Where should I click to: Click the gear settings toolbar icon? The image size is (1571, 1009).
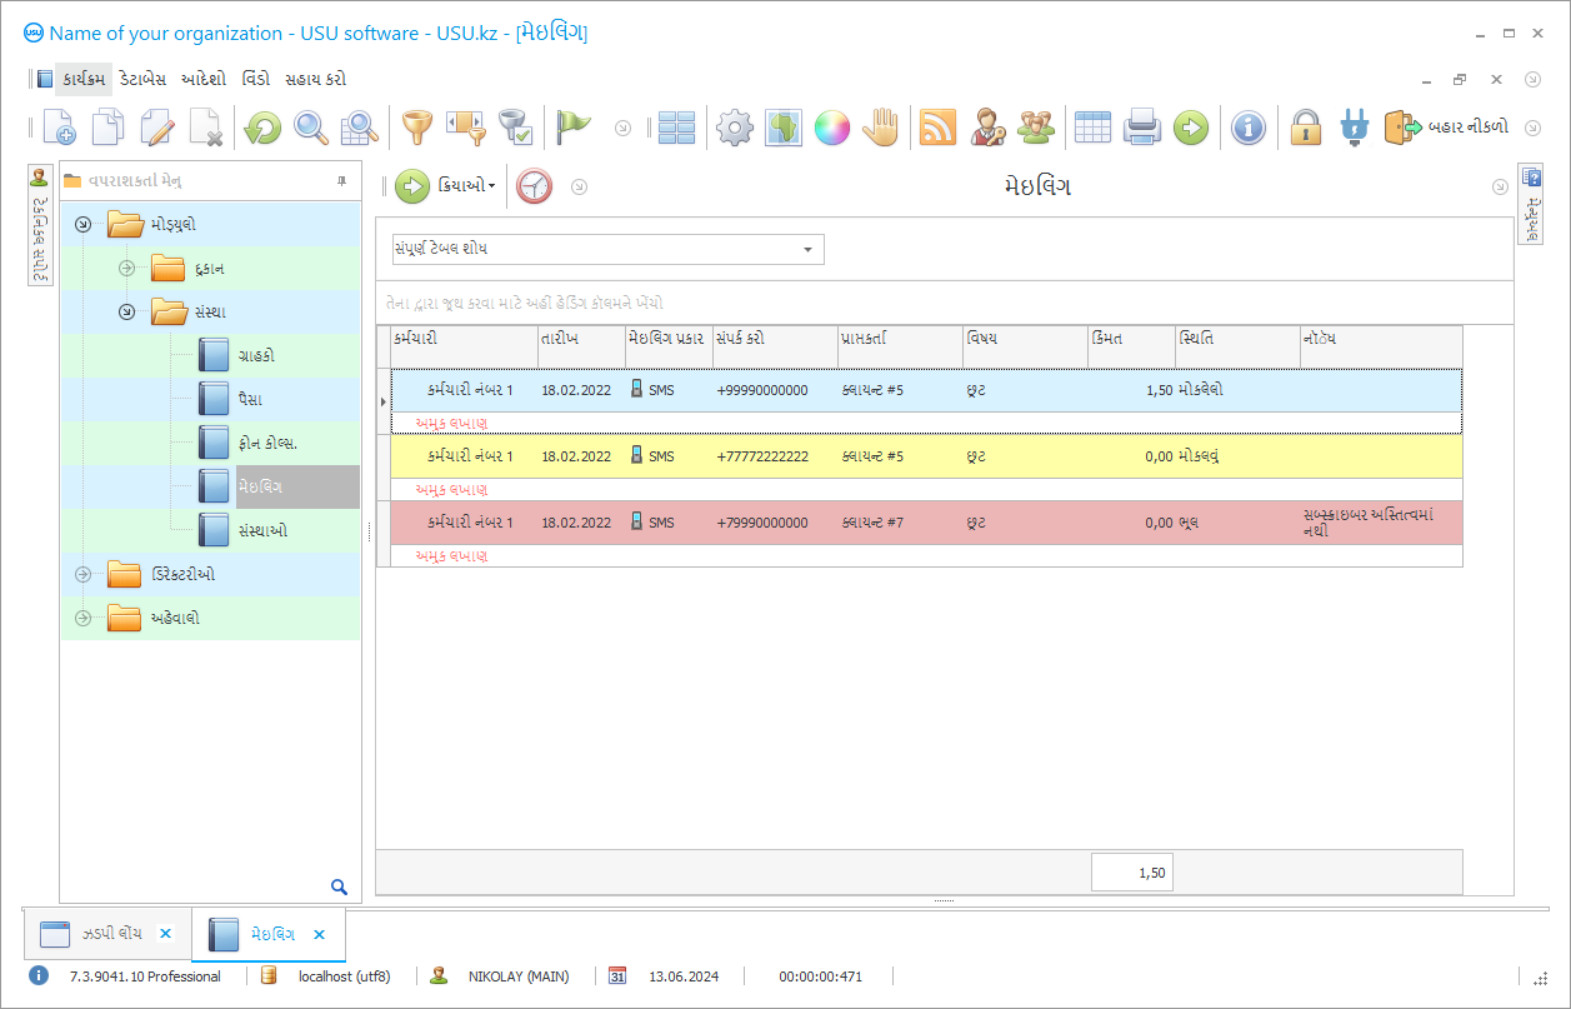point(734,128)
